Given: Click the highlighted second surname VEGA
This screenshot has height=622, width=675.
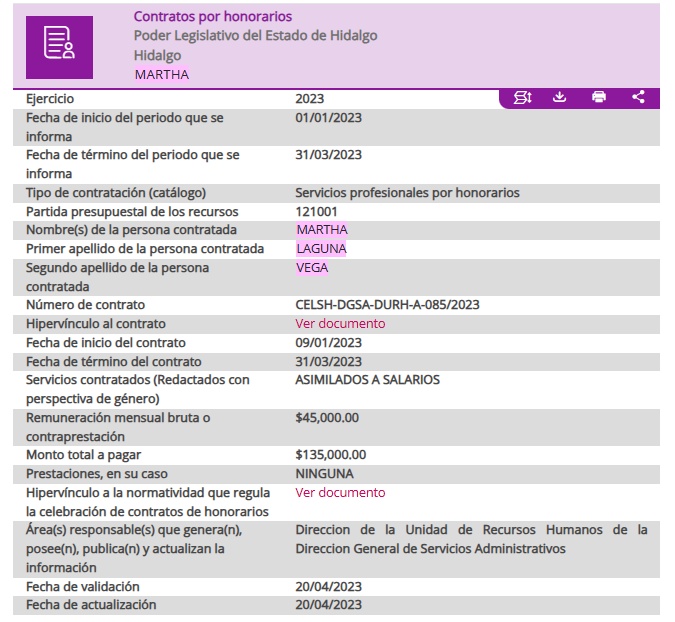Looking at the screenshot, I should pos(312,268).
